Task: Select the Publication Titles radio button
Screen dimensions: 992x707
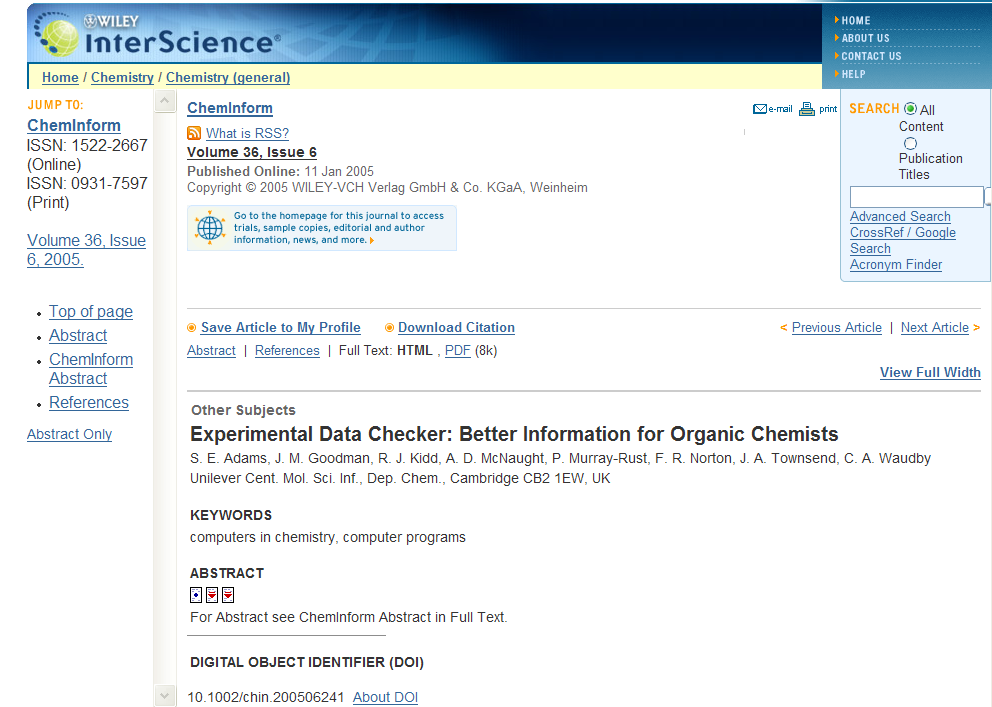Action: (x=910, y=143)
